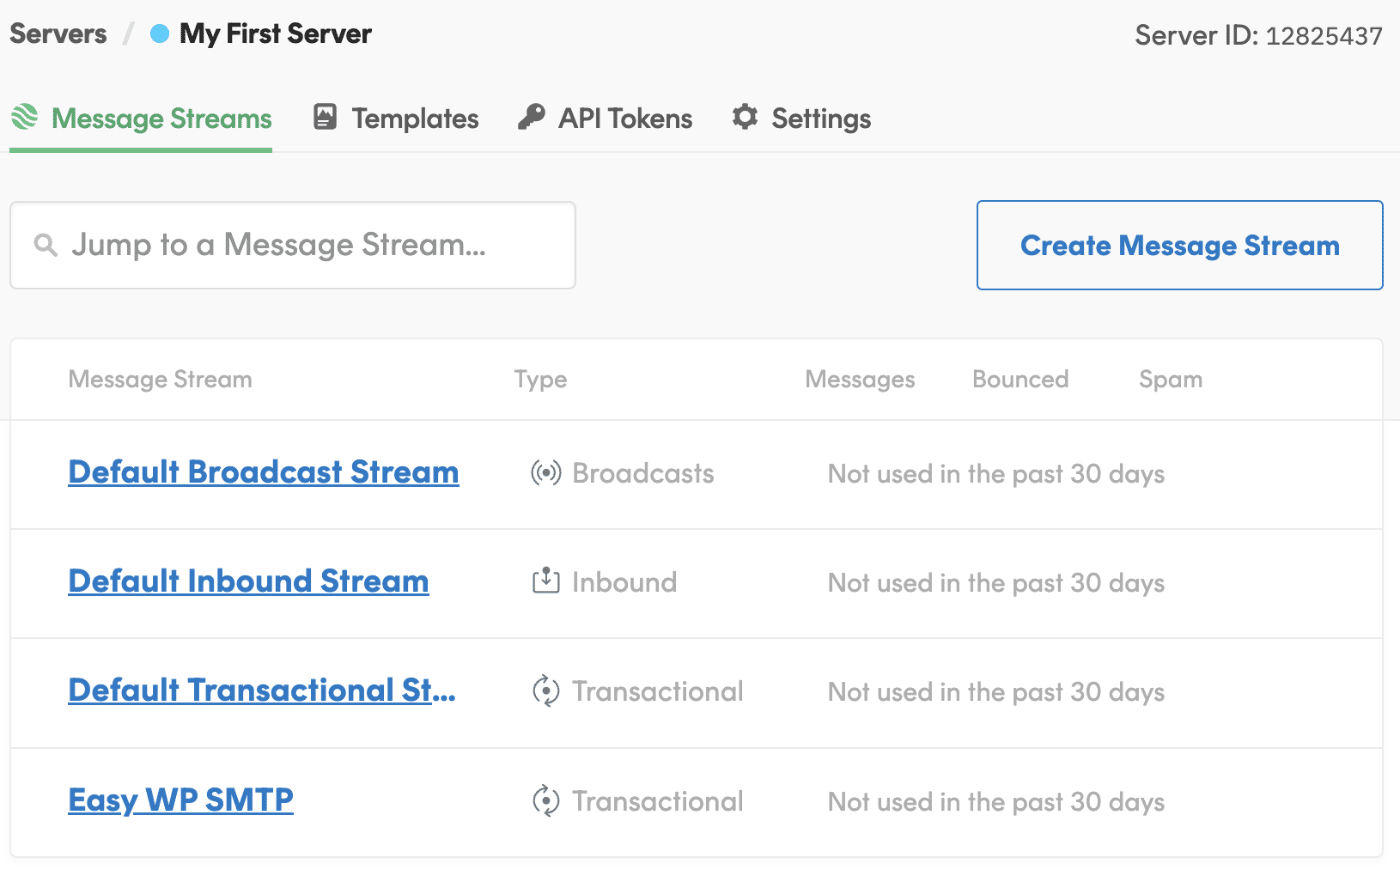Open Default Transactional Stream link
This screenshot has height=876, width=1400.
262,690
